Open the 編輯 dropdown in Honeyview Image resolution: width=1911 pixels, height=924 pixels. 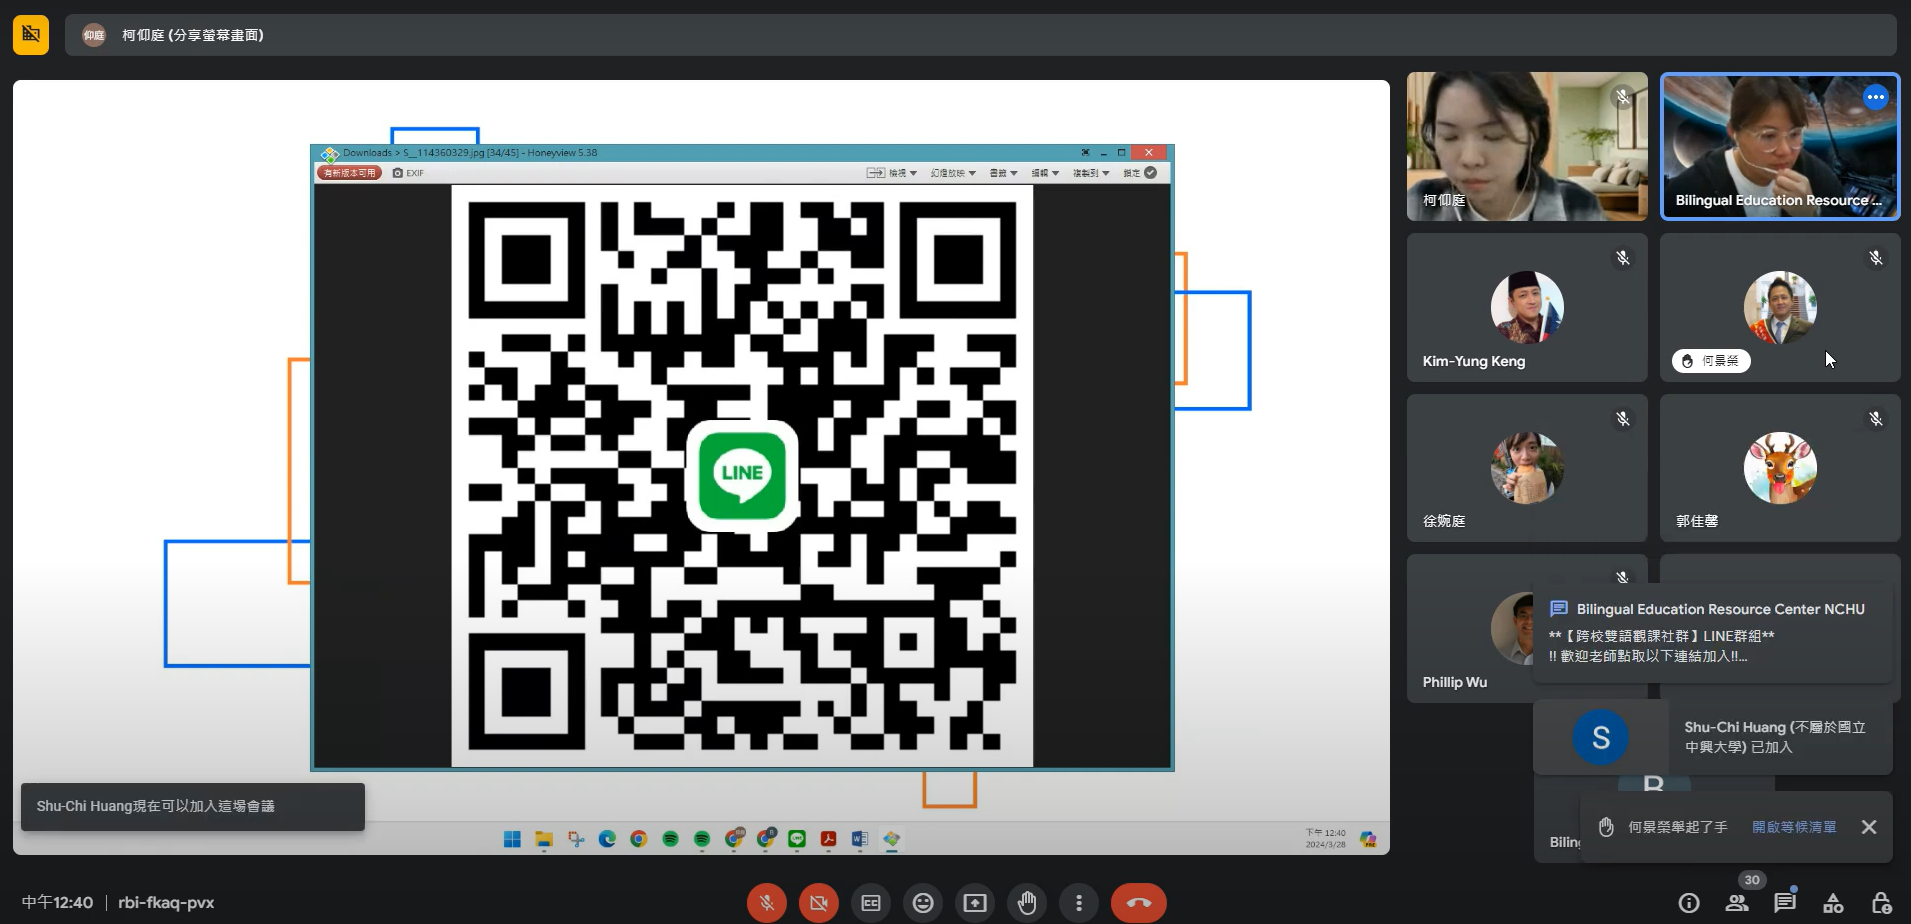[x=1045, y=173]
